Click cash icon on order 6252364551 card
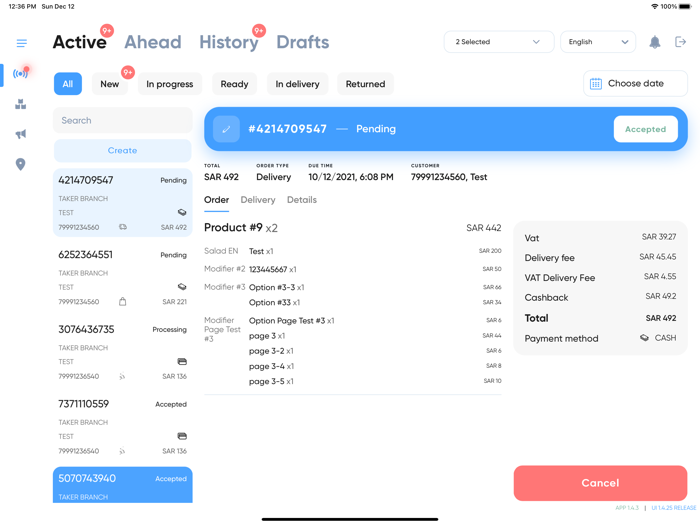The image size is (700, 525). (182, 287)
